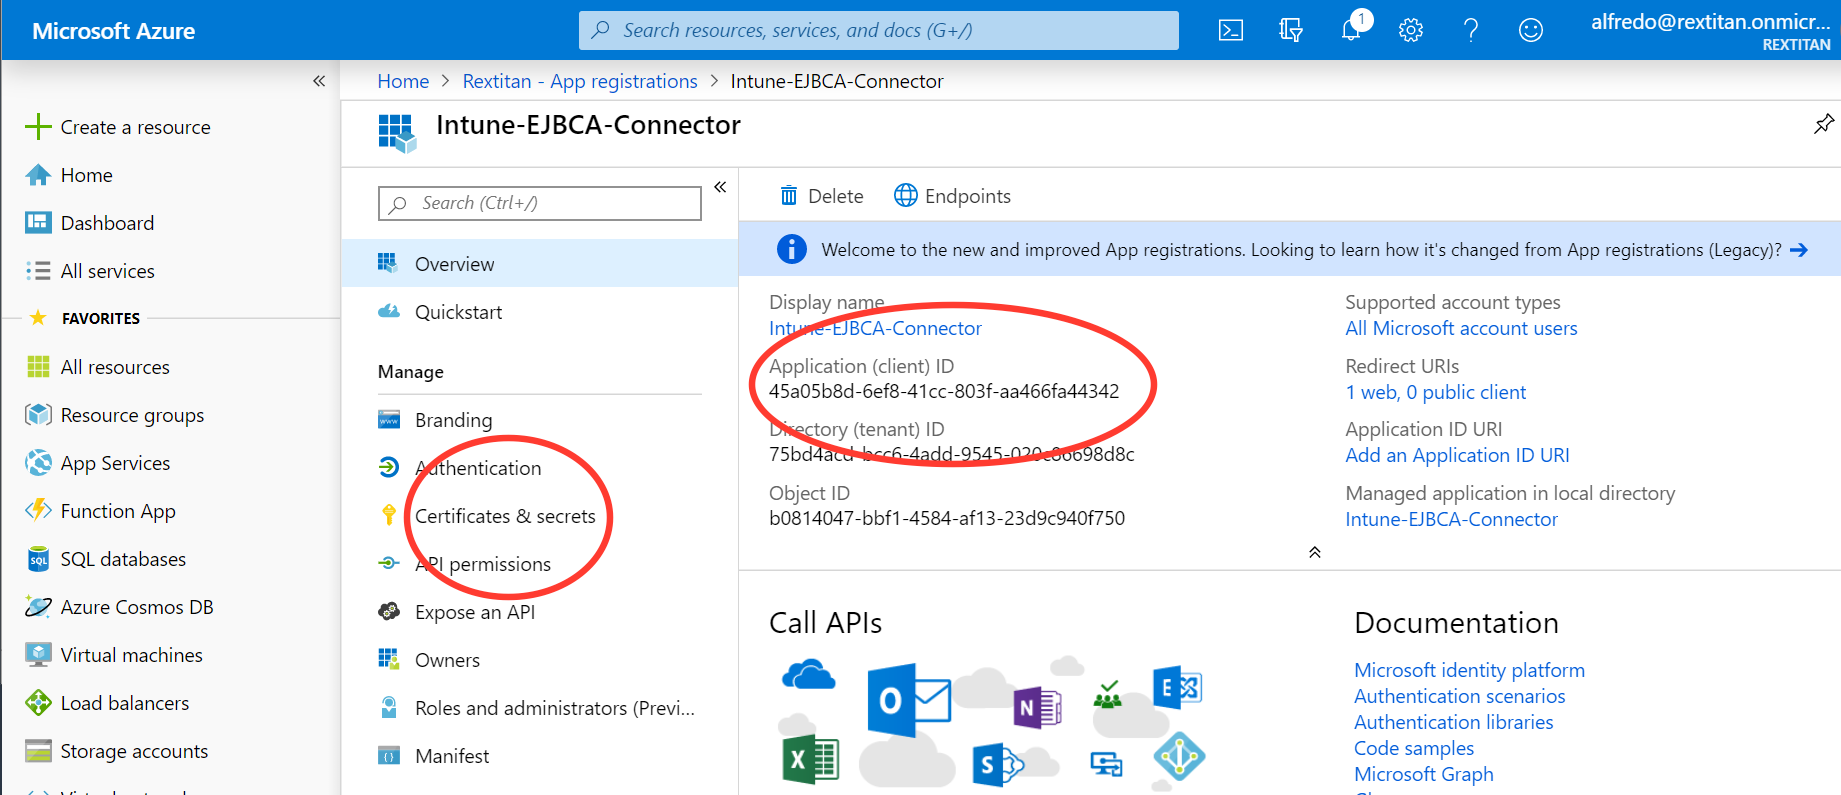1841x795 pixels.
Task: Click the blade menu search box
Action: coord(540,203)
